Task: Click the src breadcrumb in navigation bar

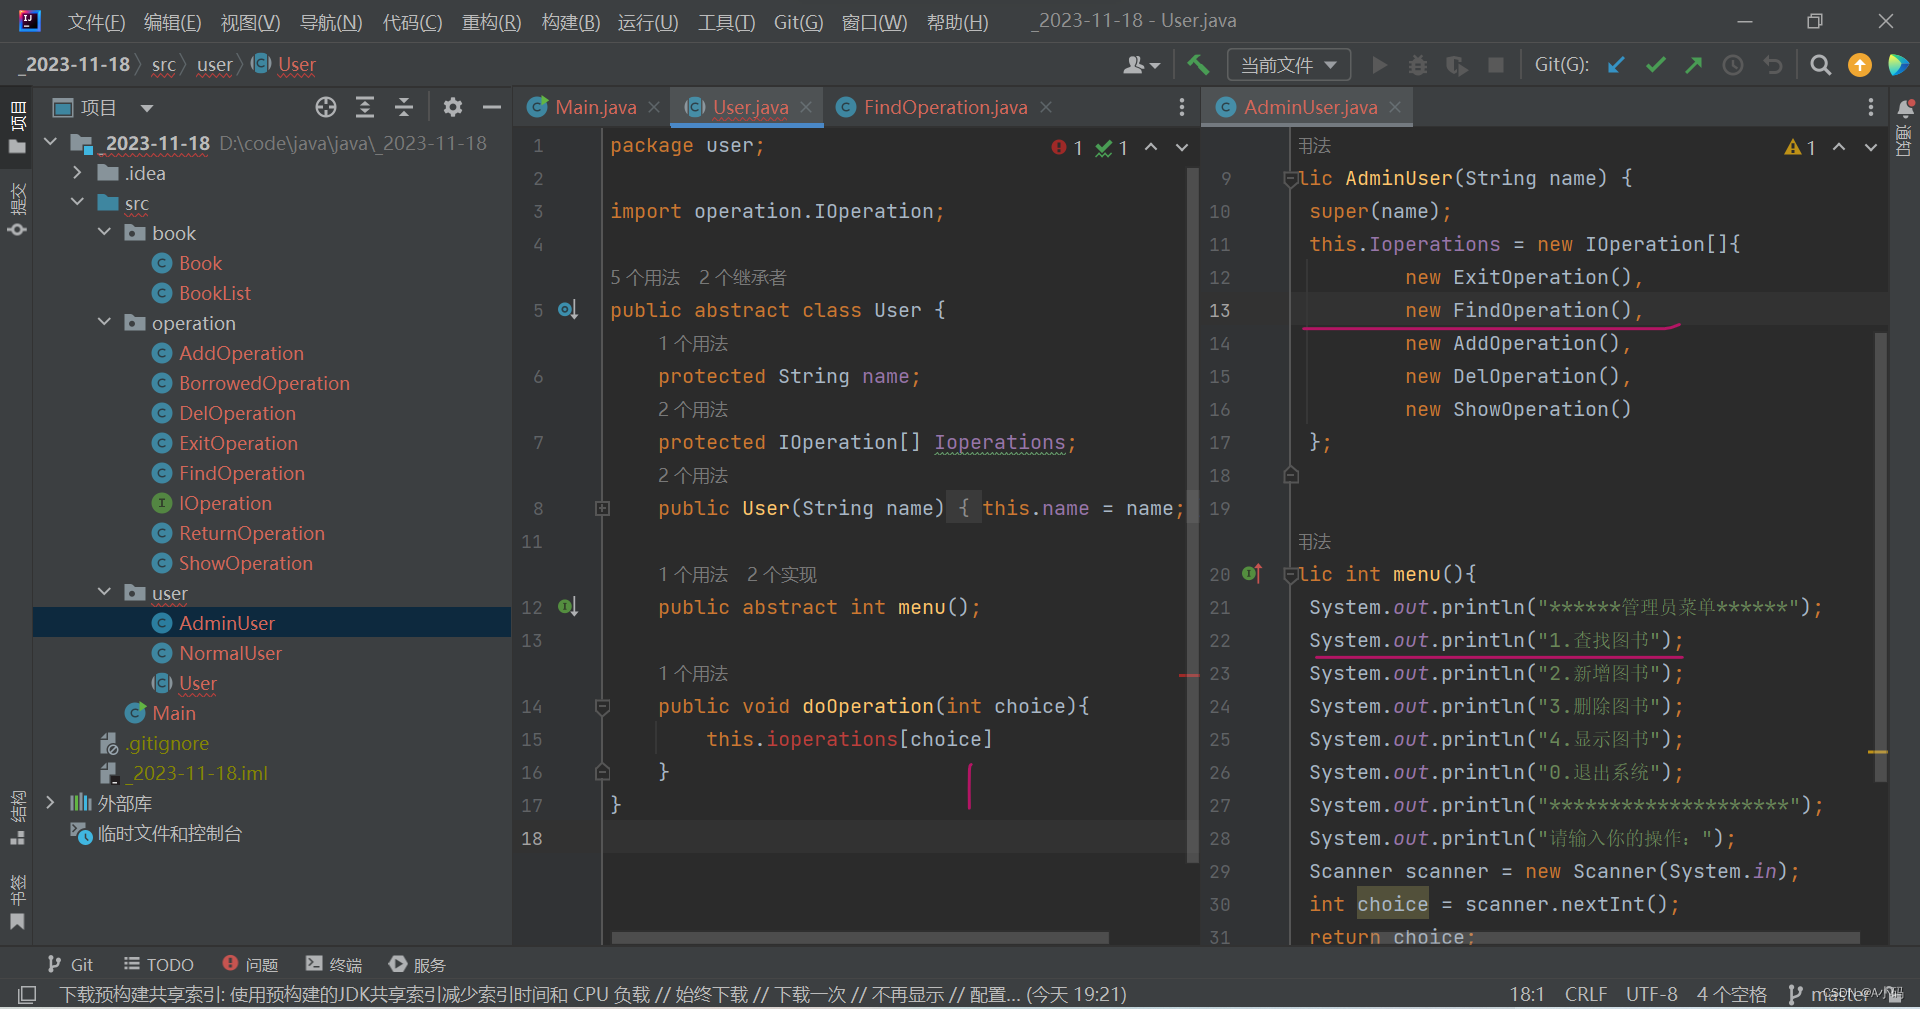Action: pyautogui.click(x=163, y=65)
